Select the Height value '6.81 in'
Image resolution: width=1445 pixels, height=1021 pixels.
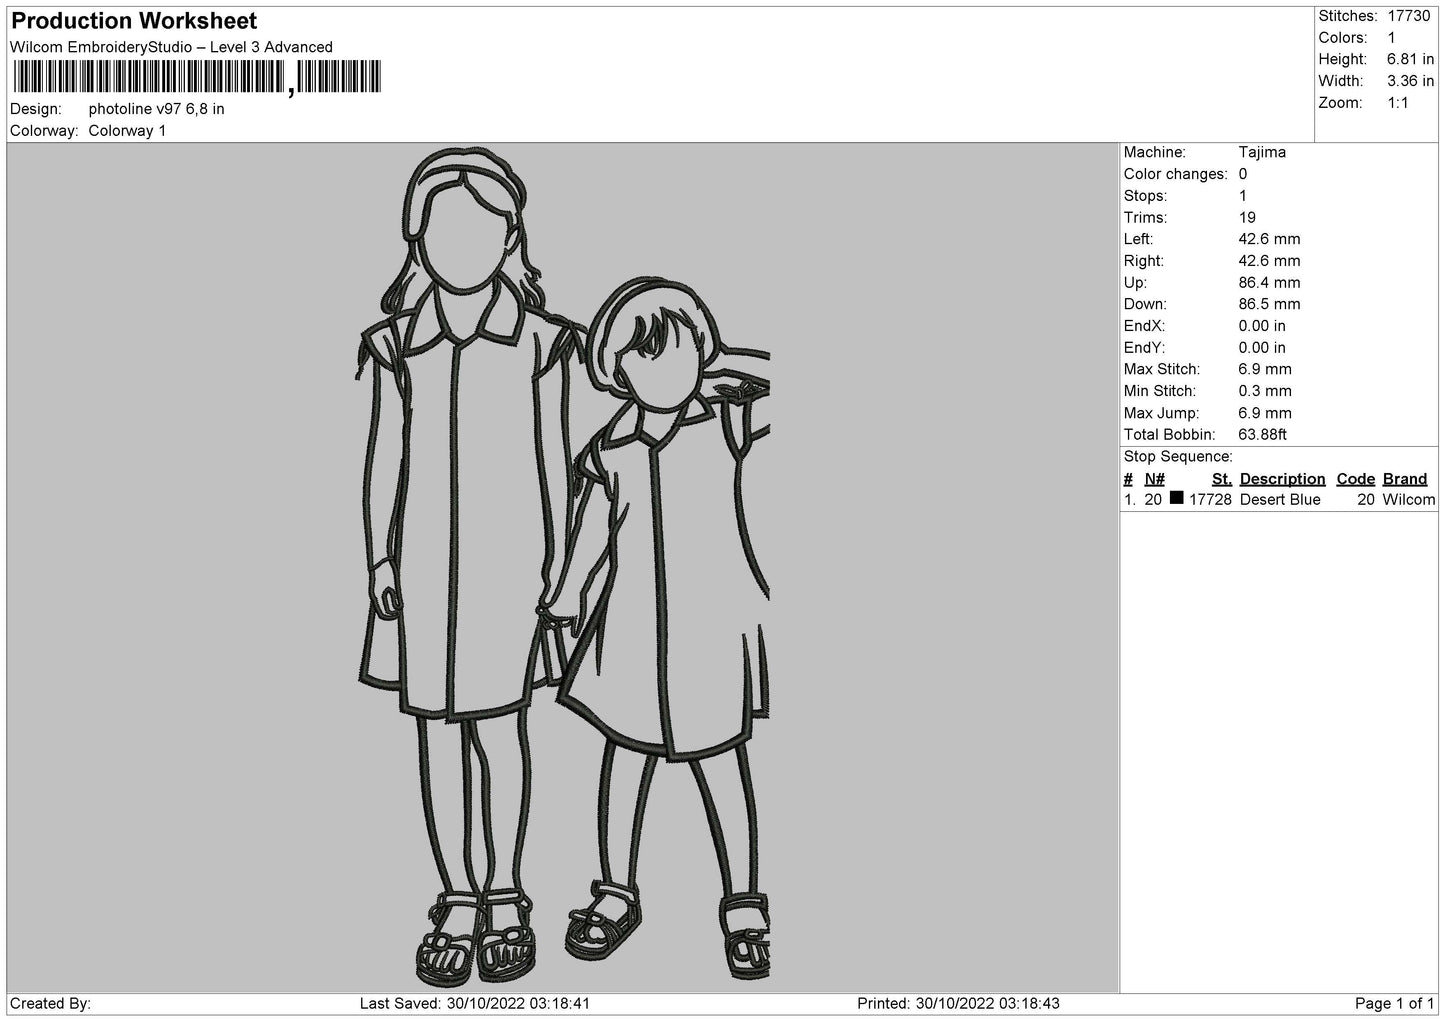click(x=1410, y=60)
